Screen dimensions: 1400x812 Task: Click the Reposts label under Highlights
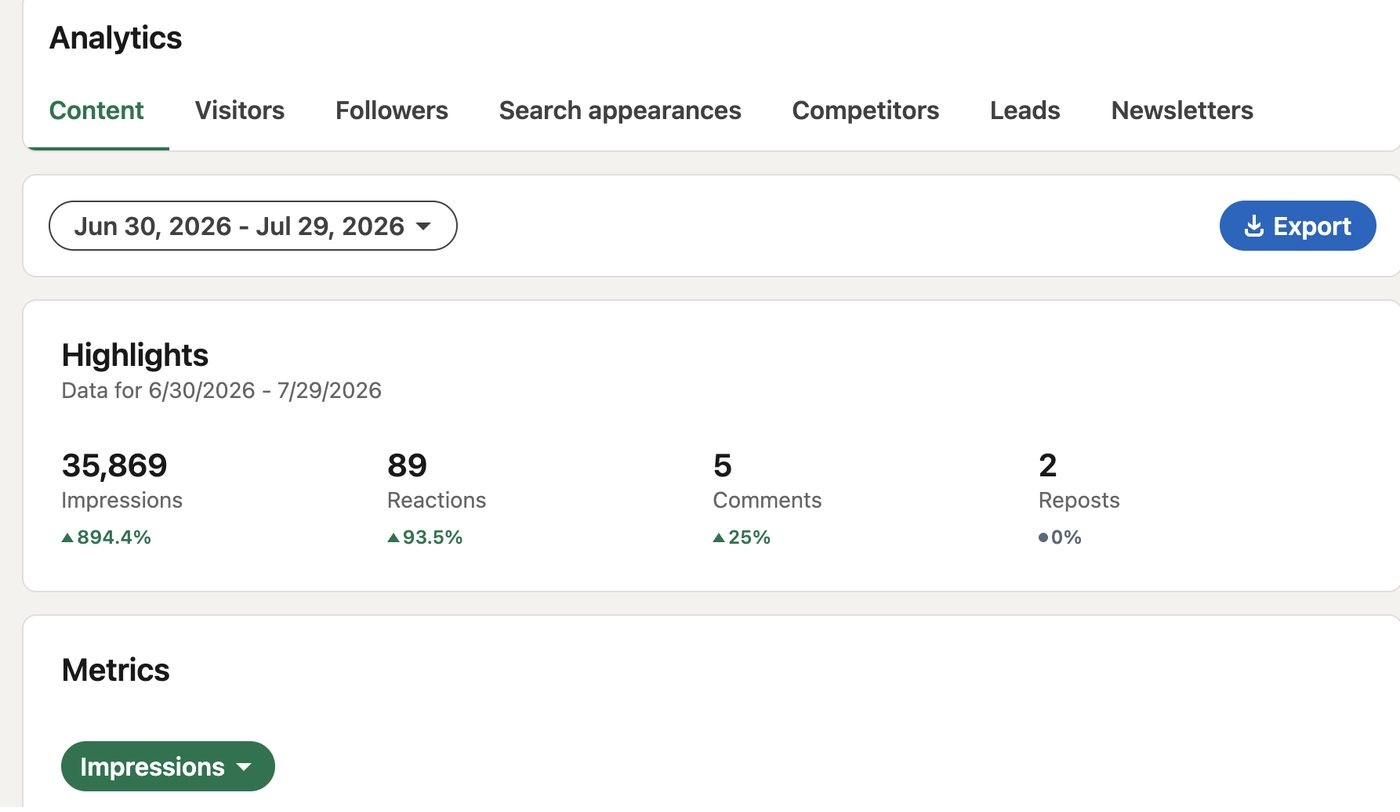point(1079,500)
